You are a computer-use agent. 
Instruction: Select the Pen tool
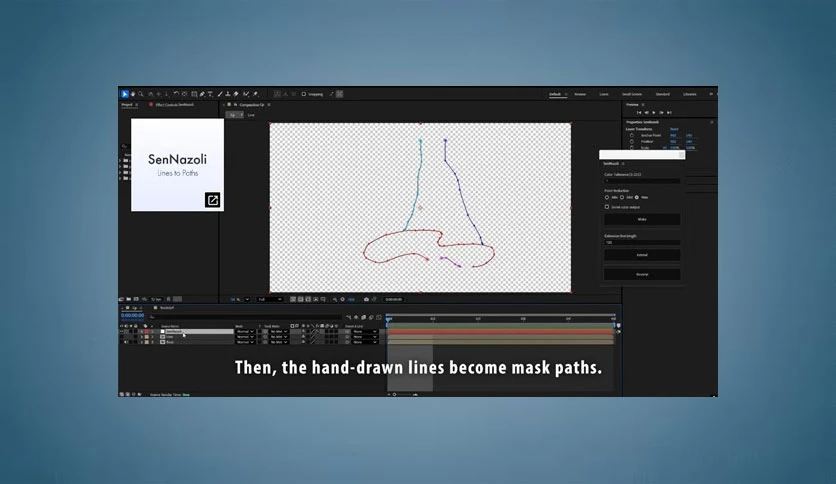[x=202, y=94]
